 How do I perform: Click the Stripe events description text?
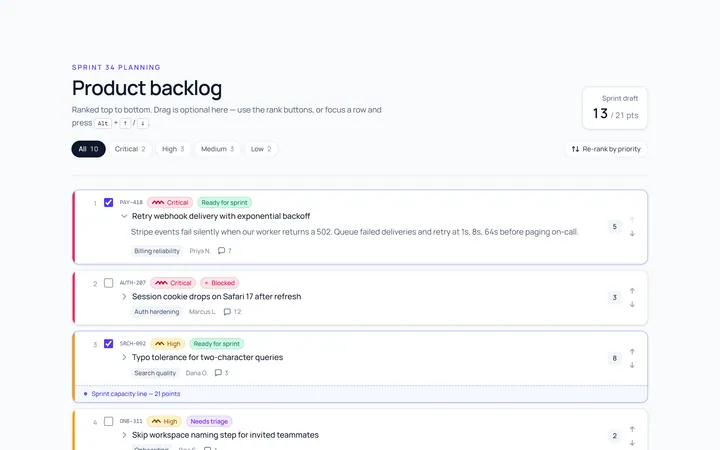[354, 232]
